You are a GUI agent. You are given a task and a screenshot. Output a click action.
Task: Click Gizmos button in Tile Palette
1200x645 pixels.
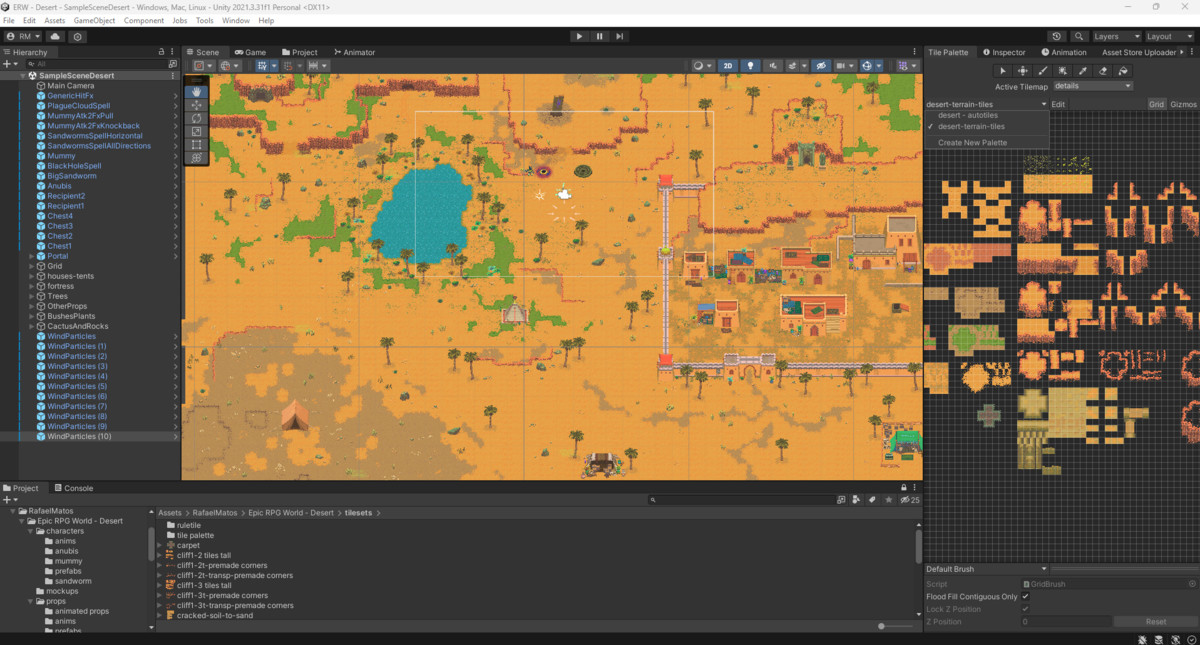pos(1183,104)
